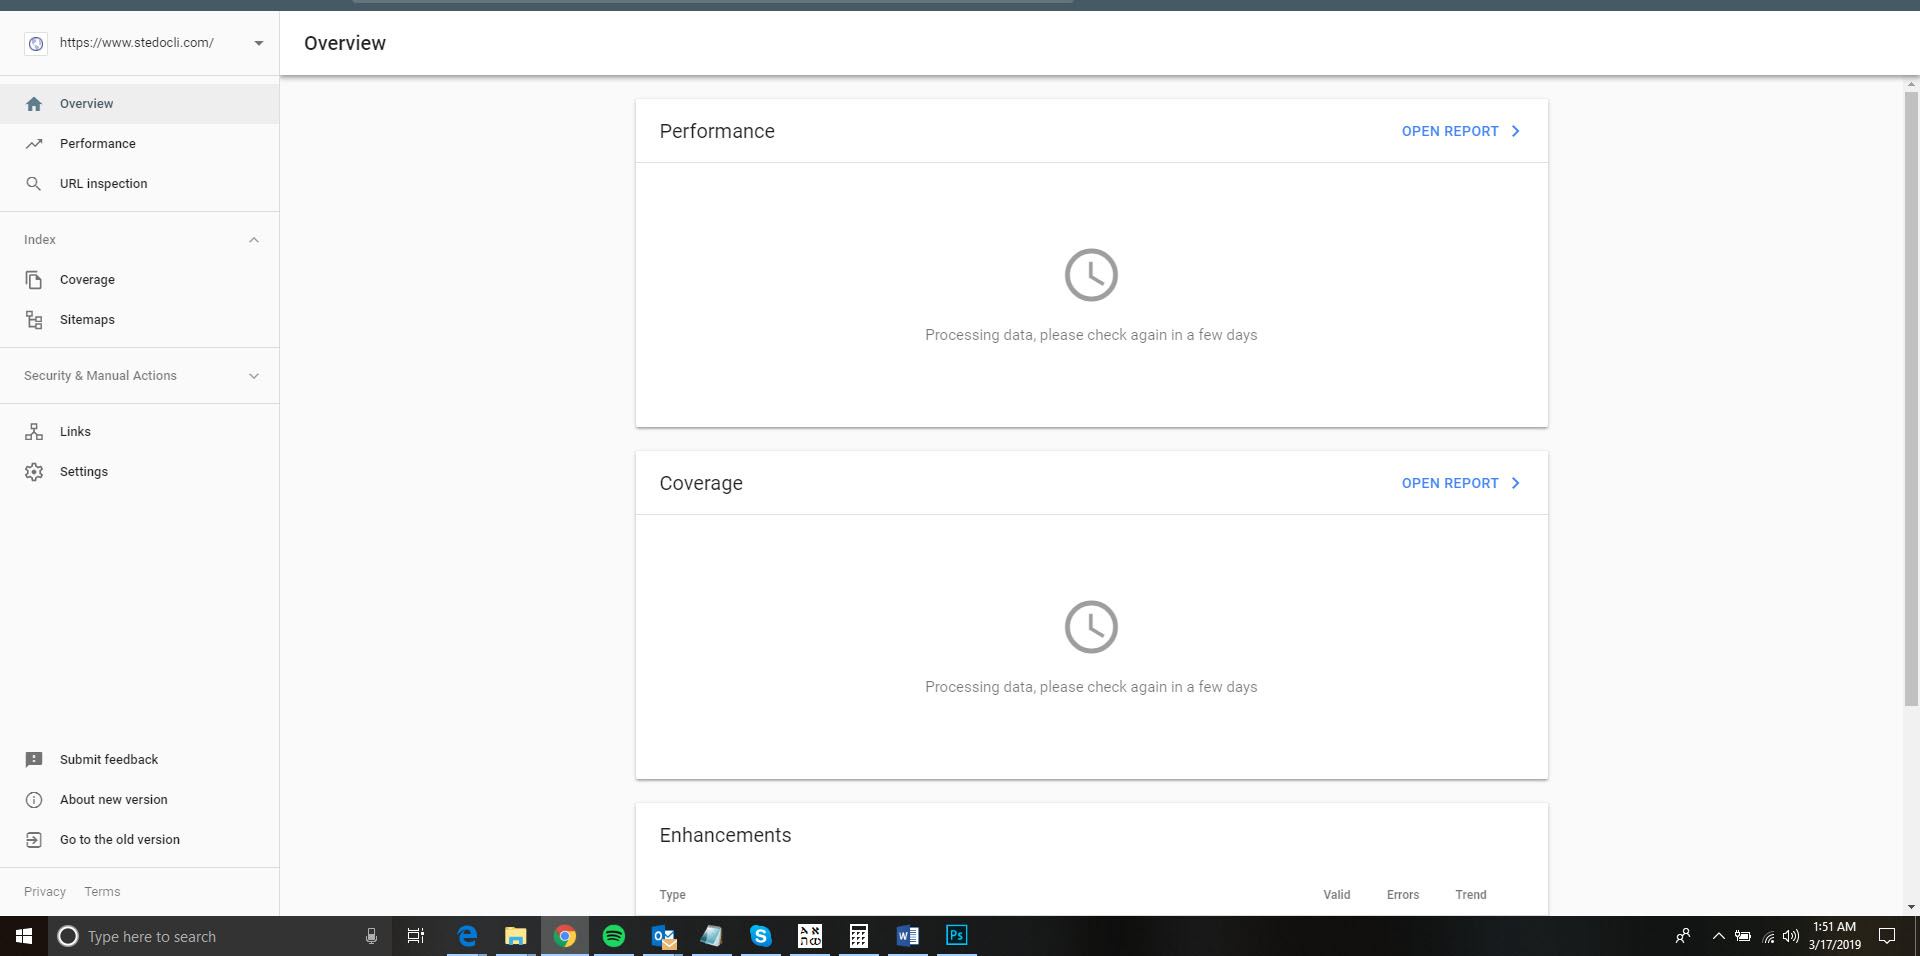Screen dimensions: 1920x956
Task: Open Coverage via its sidebar icon
Action: tap(34, 279)
